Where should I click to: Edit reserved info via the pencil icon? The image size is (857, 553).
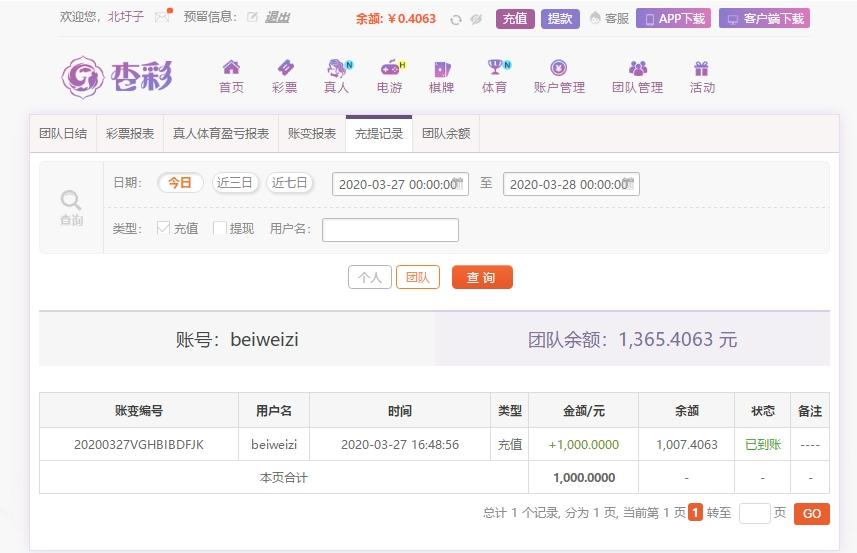click(252, 17)
